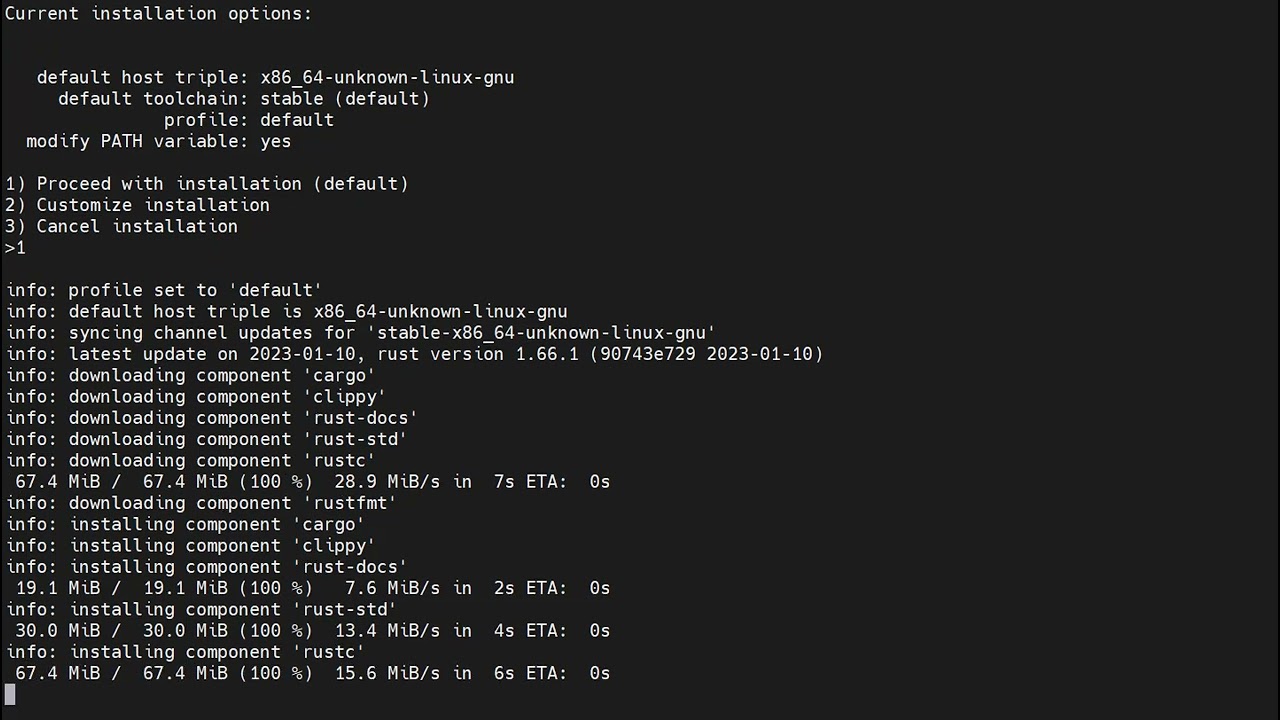Click the 'default toolchain: stable (default)' line
1280x720 pixels.
[x=243, y=99]
